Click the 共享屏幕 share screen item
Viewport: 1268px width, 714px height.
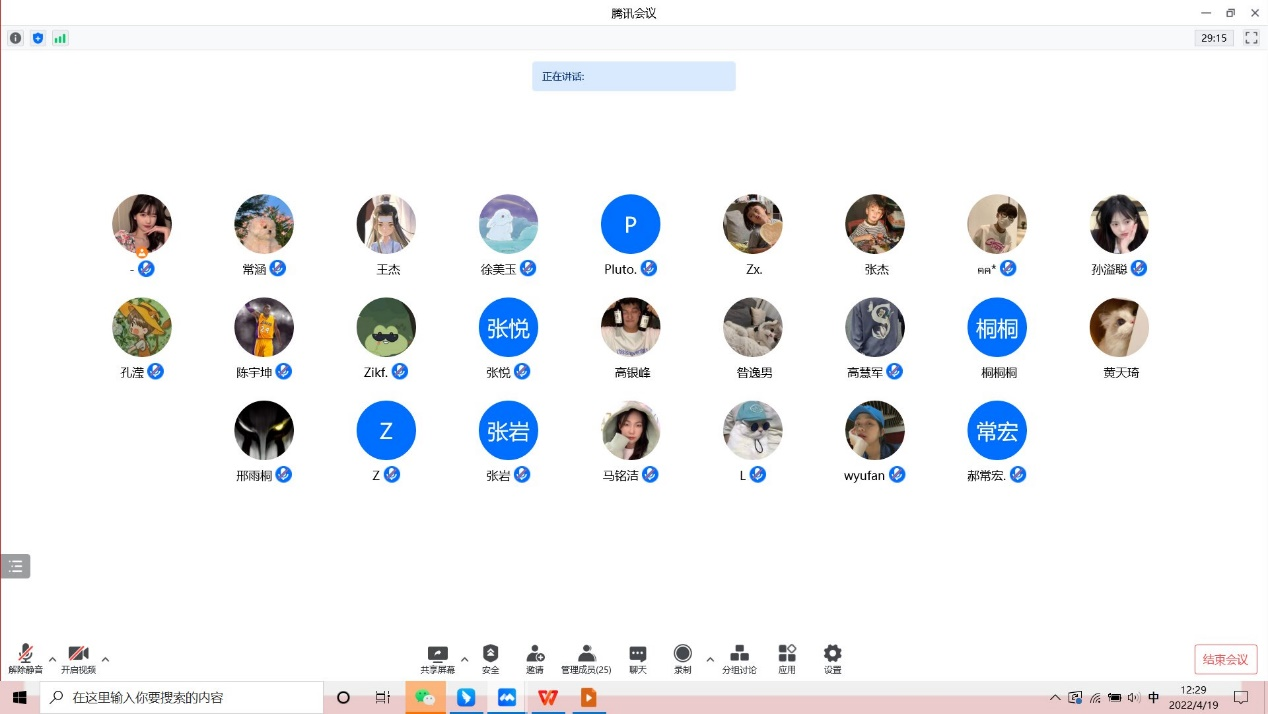tap(437, 658)
